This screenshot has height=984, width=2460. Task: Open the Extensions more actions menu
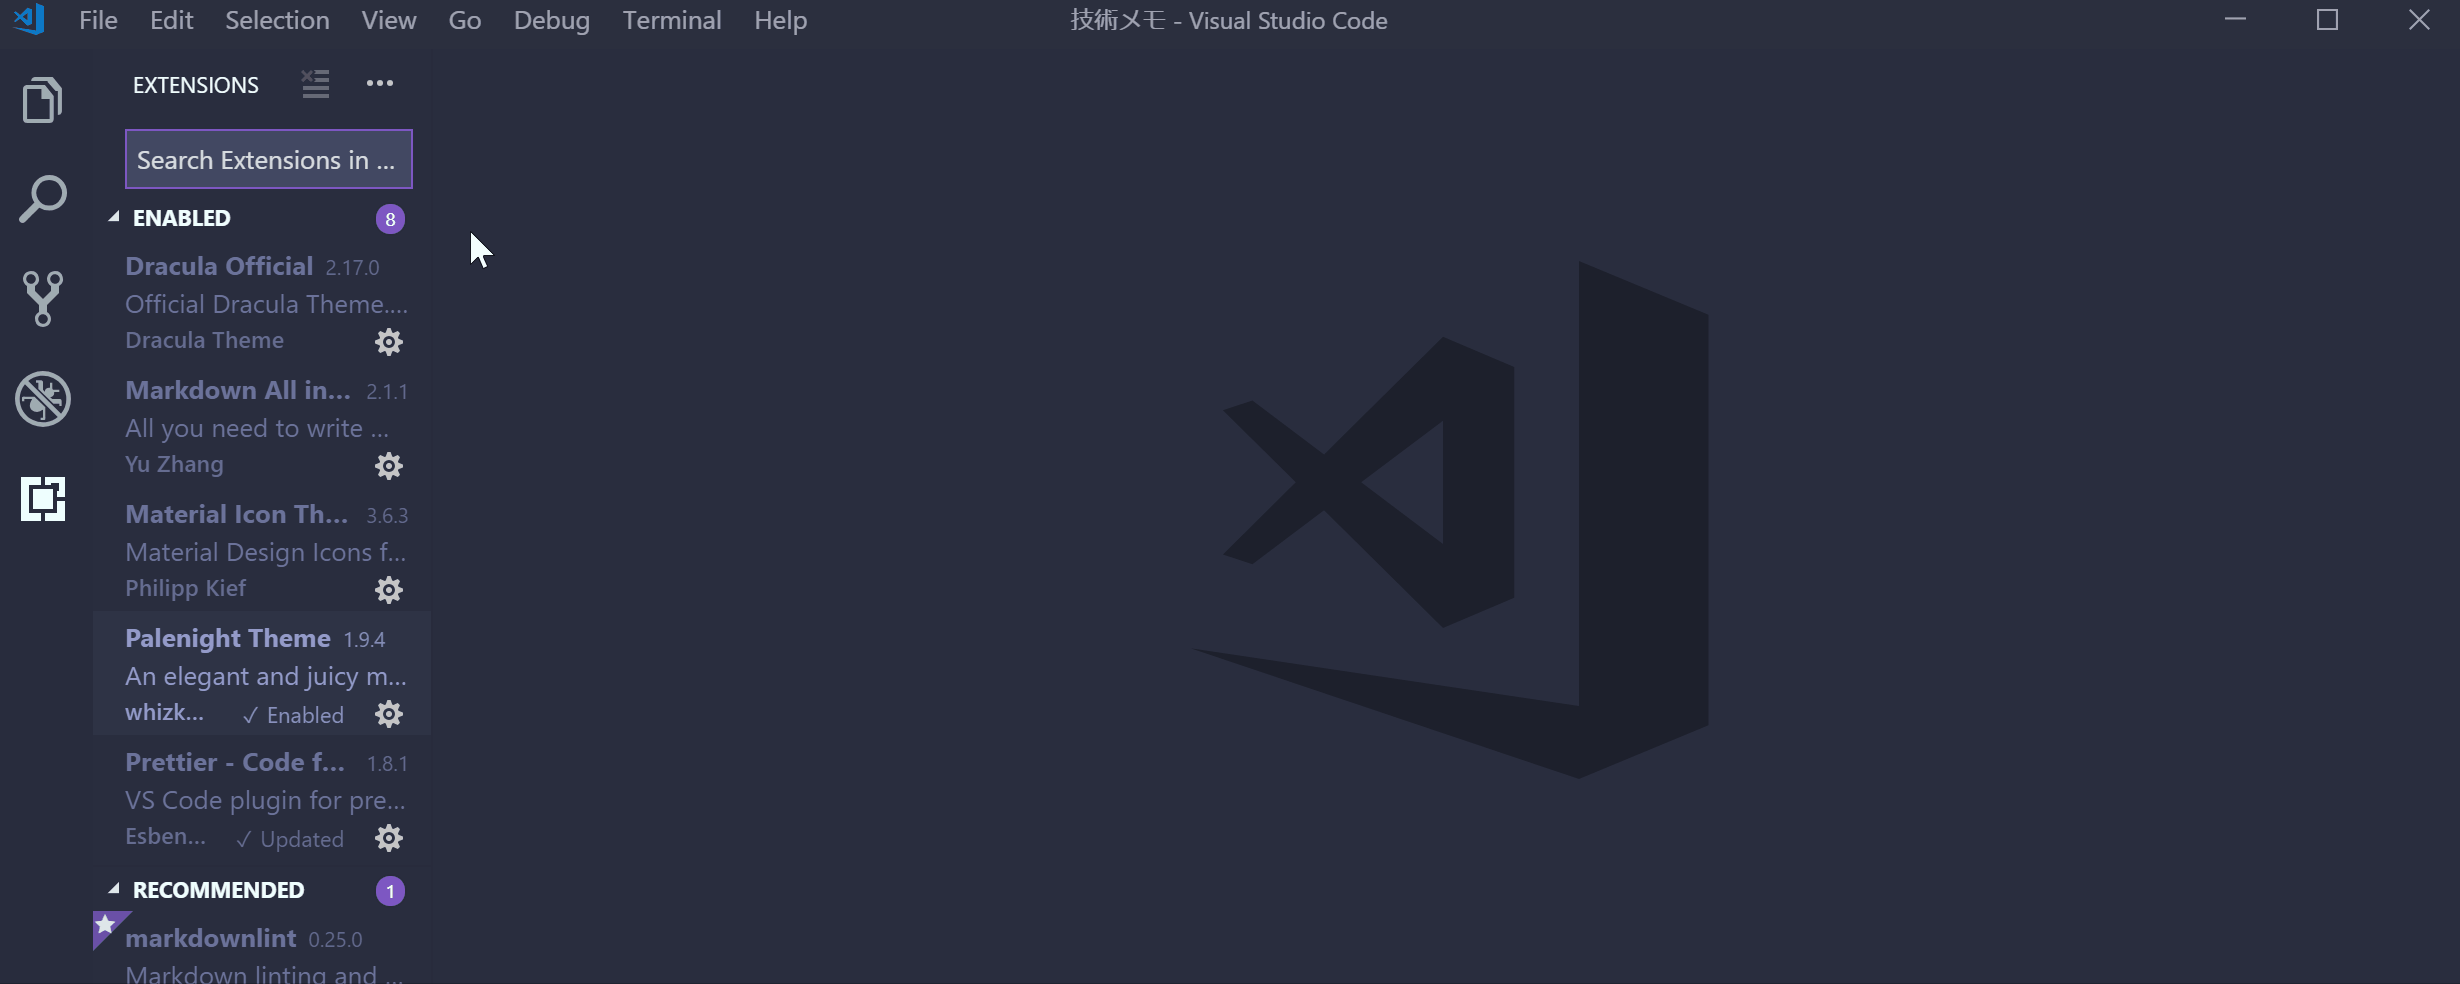(x=379, y=84)
